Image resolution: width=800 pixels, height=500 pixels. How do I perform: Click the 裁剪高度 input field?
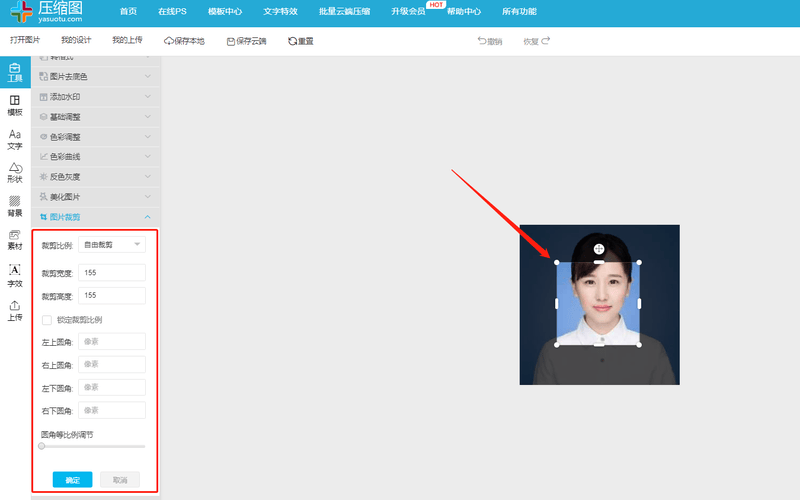112,295
